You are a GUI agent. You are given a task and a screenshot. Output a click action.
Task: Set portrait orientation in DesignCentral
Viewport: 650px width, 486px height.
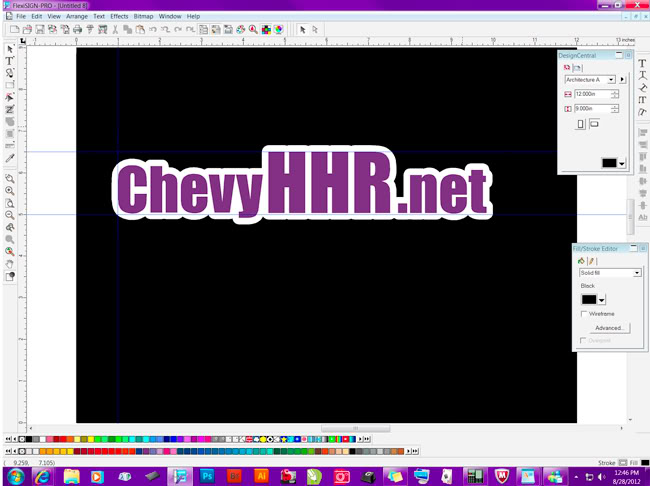581,124
